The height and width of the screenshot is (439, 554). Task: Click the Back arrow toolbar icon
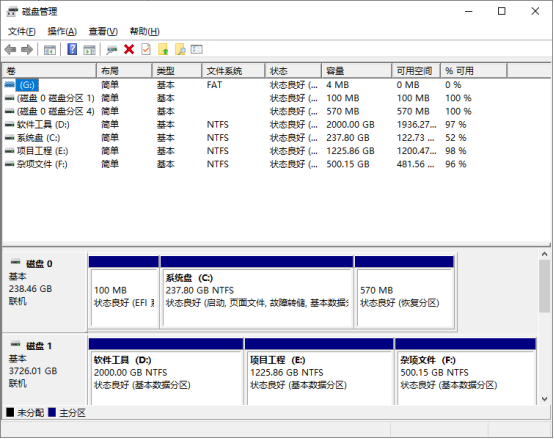pyautogui.click(x=11, y=49)
